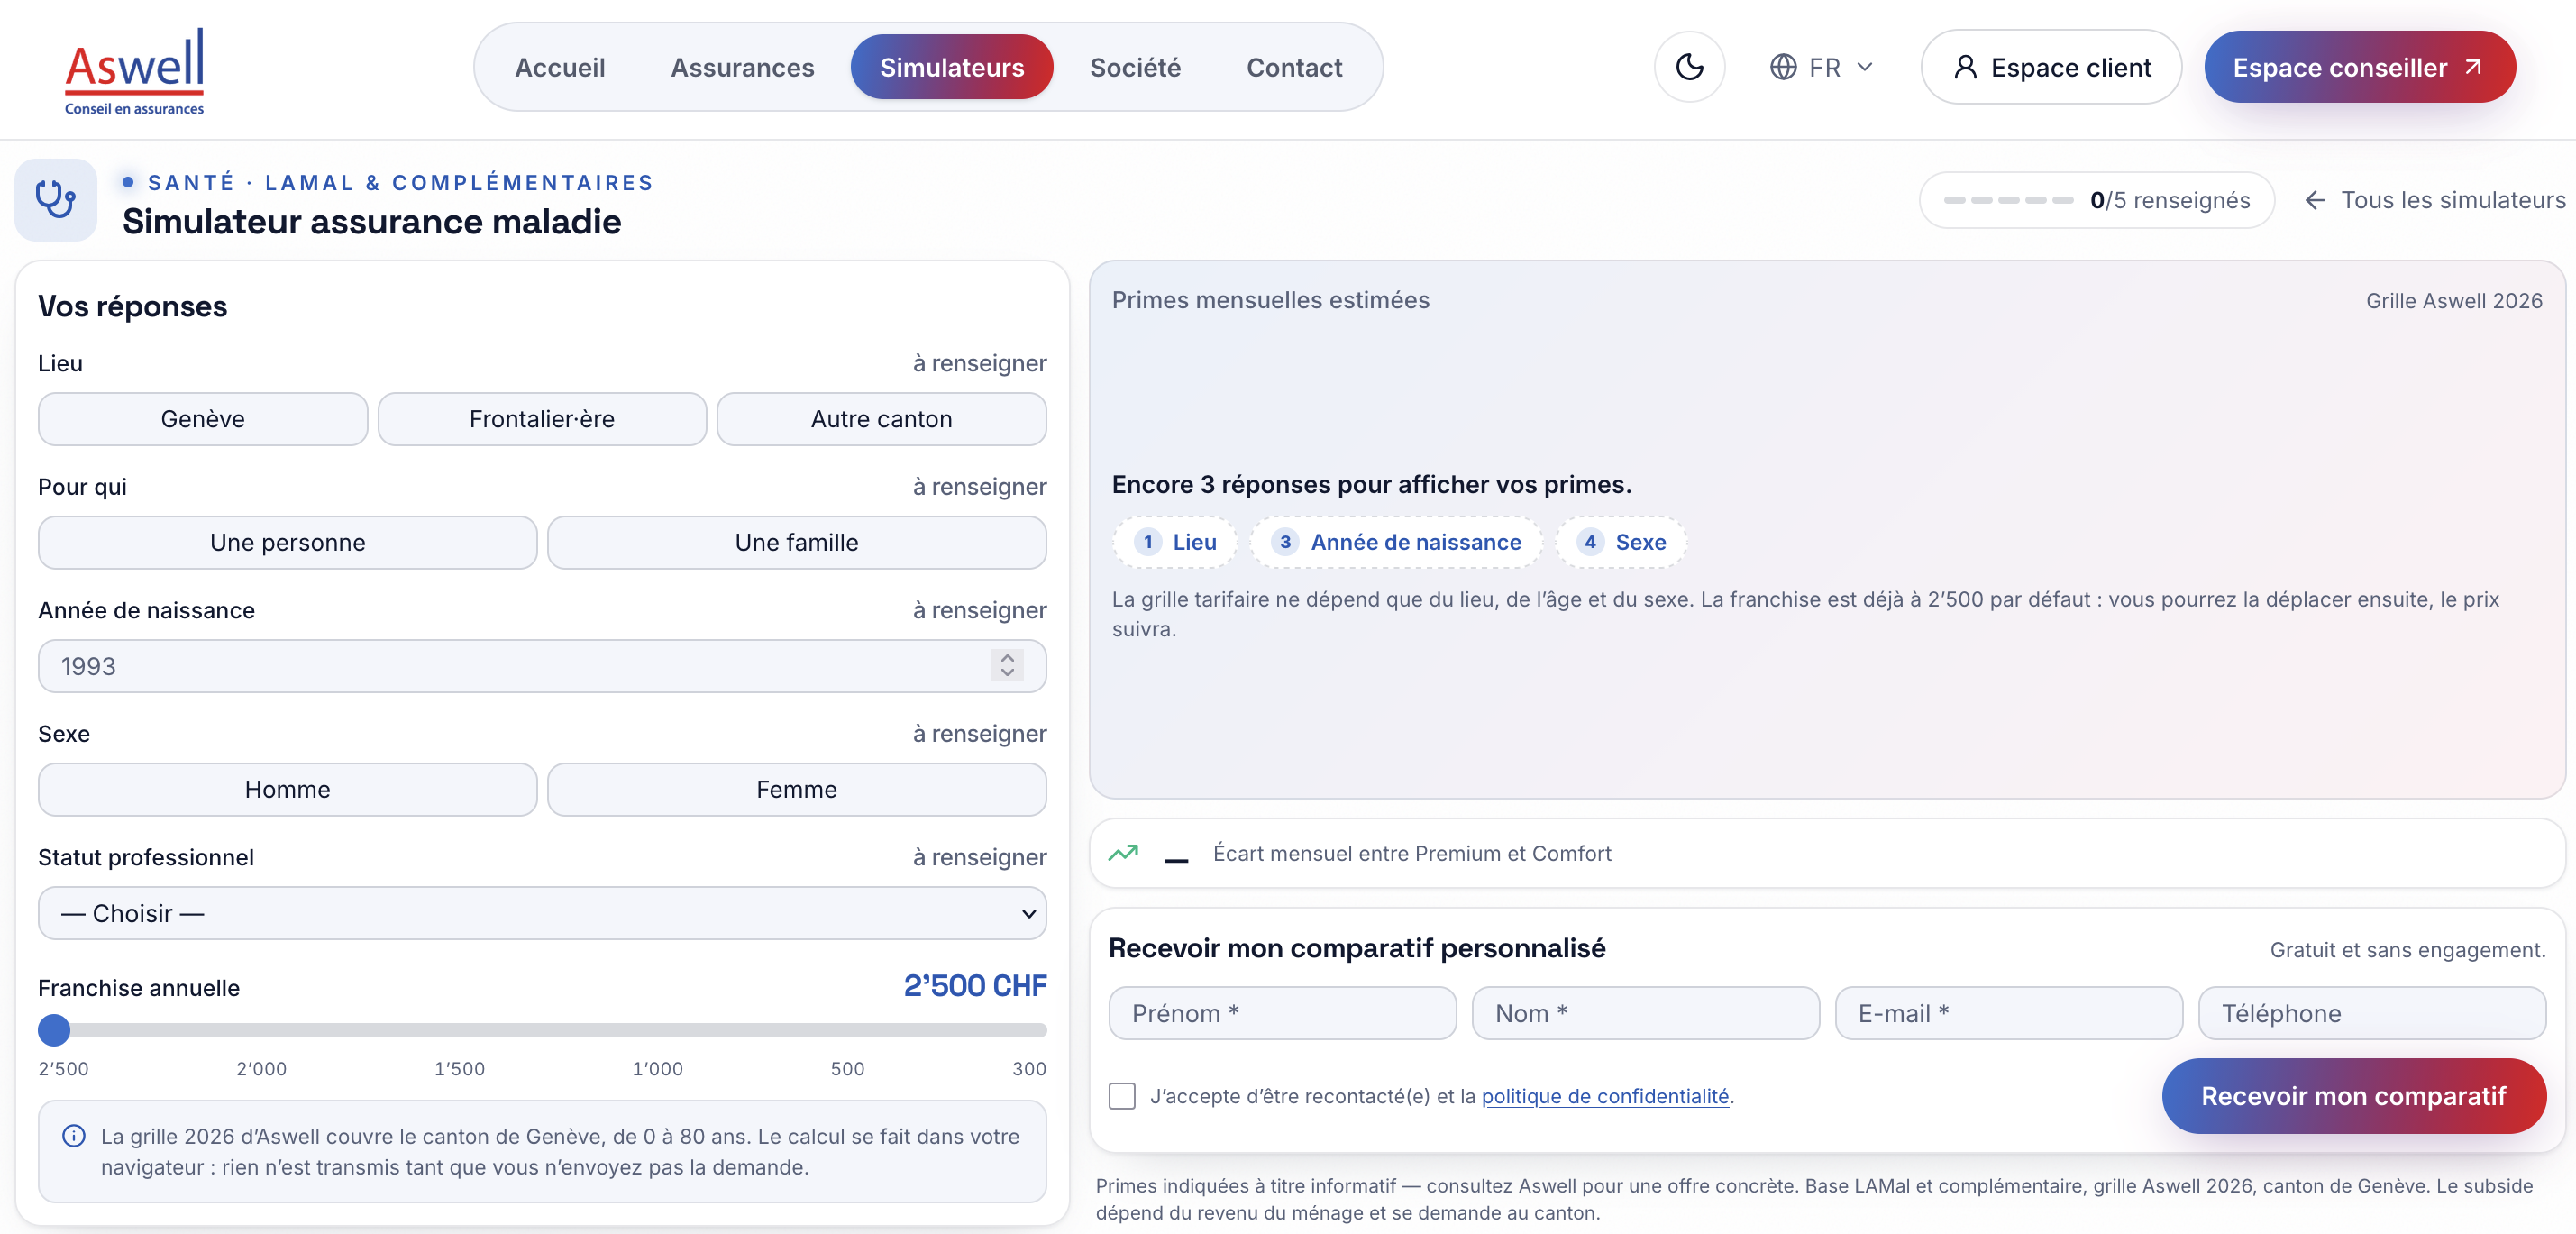Click the stethoscope simulator icon
This screenshot has width=2576, height=1234.
tap(56, 199)
